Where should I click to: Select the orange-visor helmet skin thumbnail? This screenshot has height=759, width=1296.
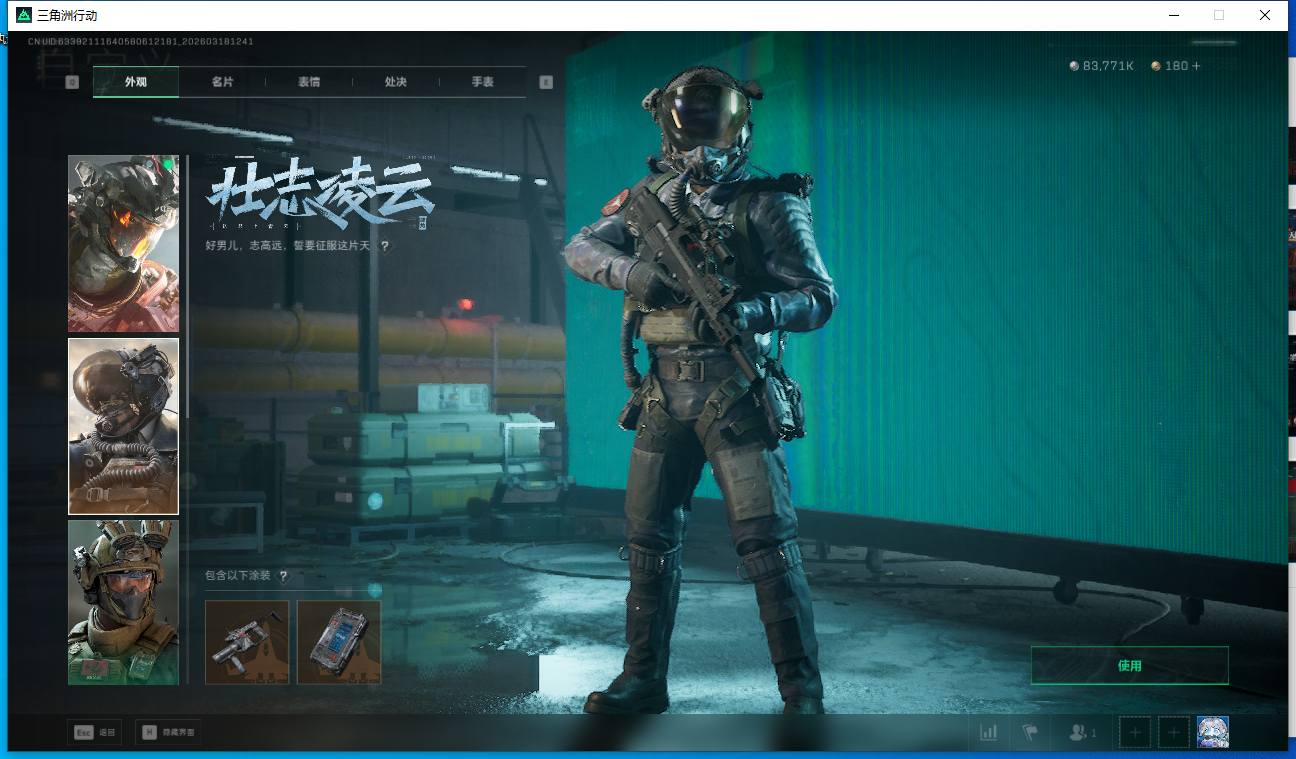pos(123,243)
